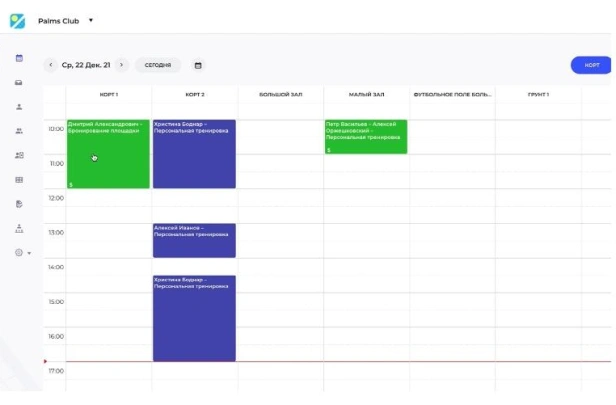
Task: Open the people group sidebar icon
Action: point(19,131)
